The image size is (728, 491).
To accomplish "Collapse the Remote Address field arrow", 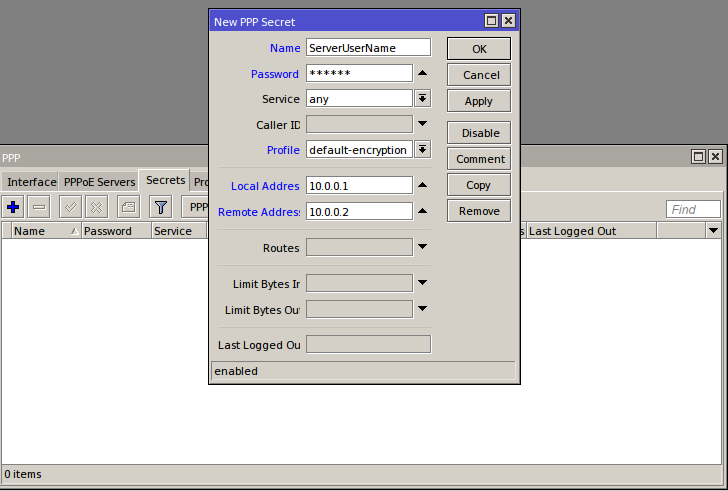I will pos(422,211).
